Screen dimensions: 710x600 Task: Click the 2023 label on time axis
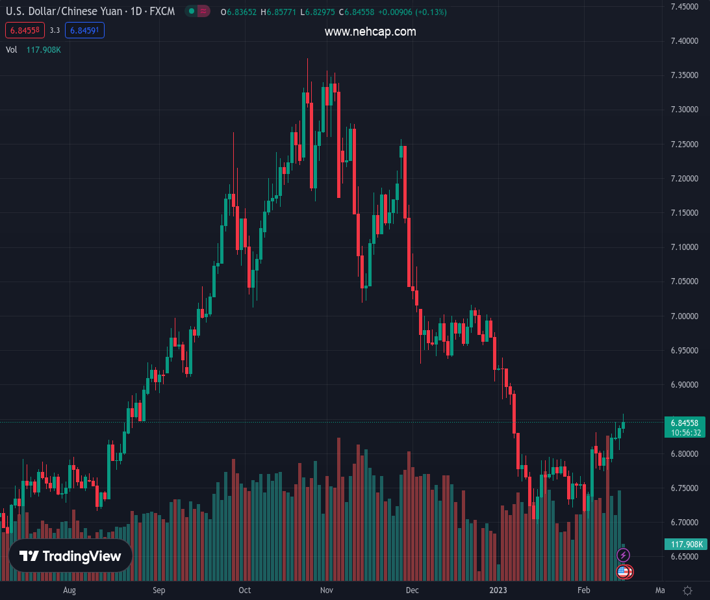(x=498, y=591)
